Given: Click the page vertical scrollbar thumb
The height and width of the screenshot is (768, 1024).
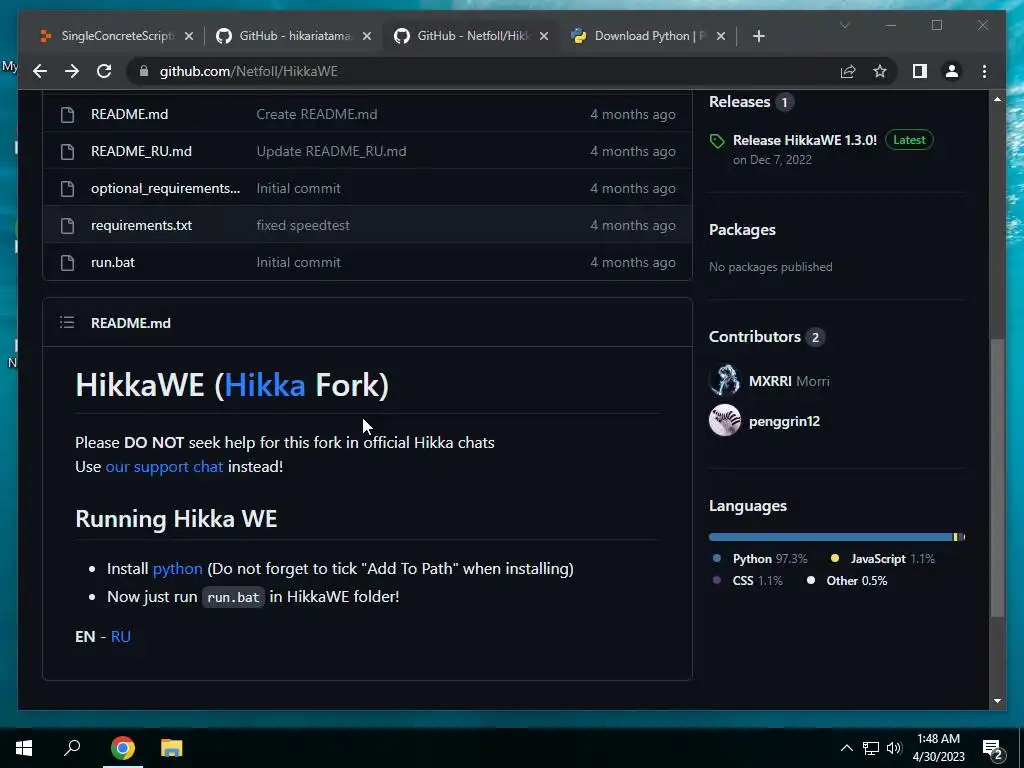Looking at the screenshot, I should click(997, 477).
